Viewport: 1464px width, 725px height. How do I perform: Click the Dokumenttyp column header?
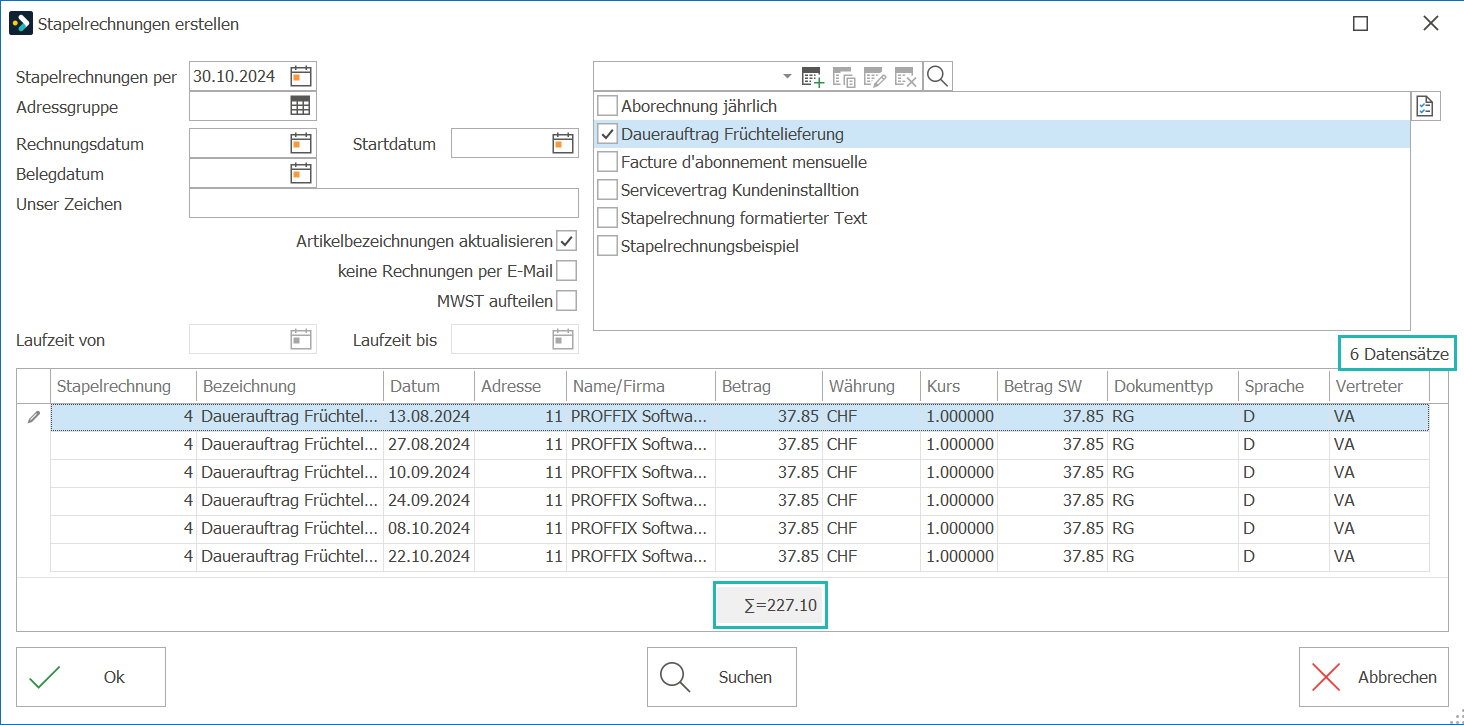click(x=1172, y=386)
